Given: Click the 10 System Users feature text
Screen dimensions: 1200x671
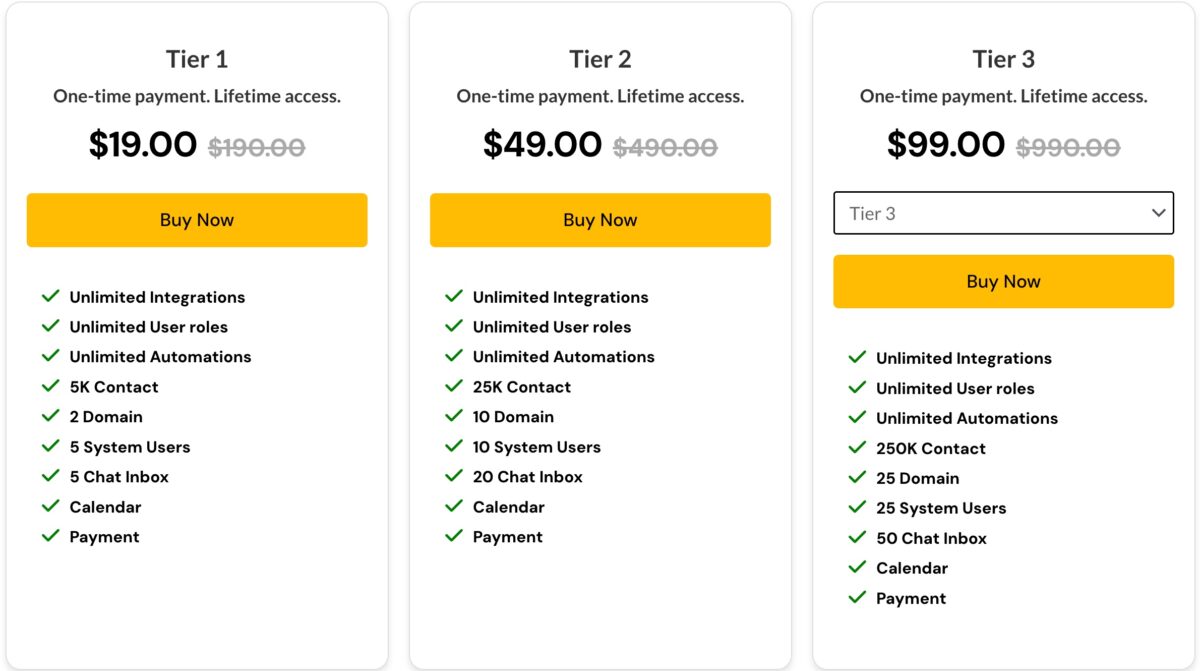Looking at the screenshot, I should (x=536, y=447).
